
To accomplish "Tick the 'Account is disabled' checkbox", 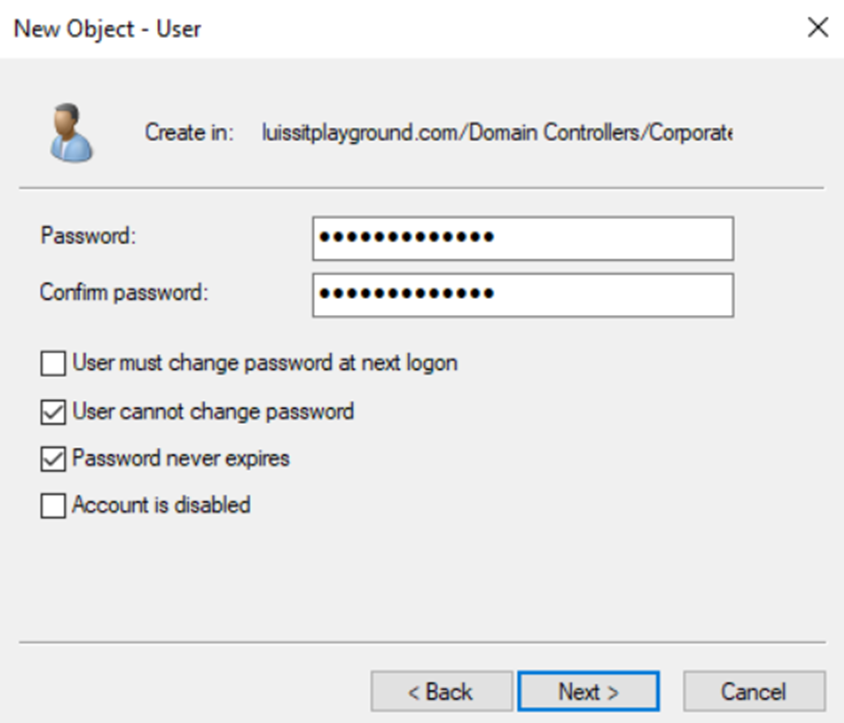I will (x=53, y=506).
